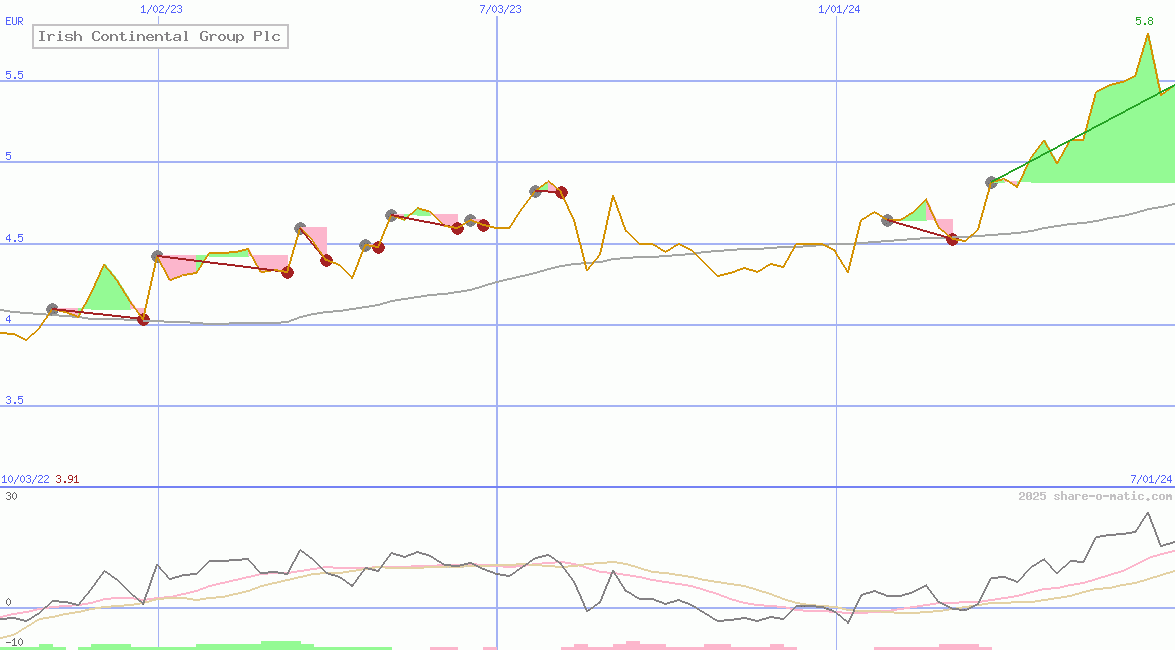Click the 5.5 price axis label

pos(14,76)
